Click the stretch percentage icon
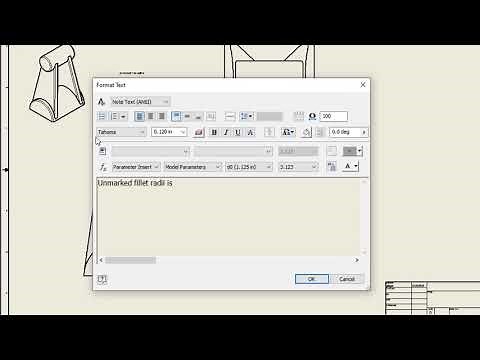 click(x=312, y=116)
